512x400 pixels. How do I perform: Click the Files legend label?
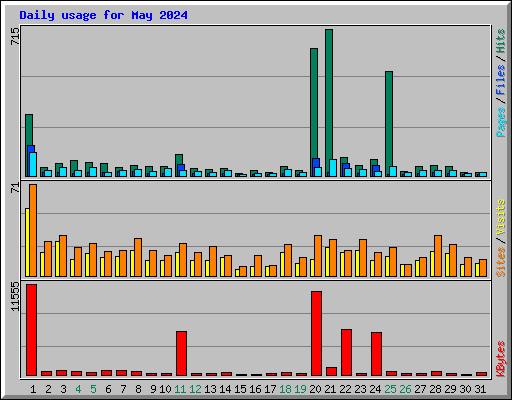501,80
